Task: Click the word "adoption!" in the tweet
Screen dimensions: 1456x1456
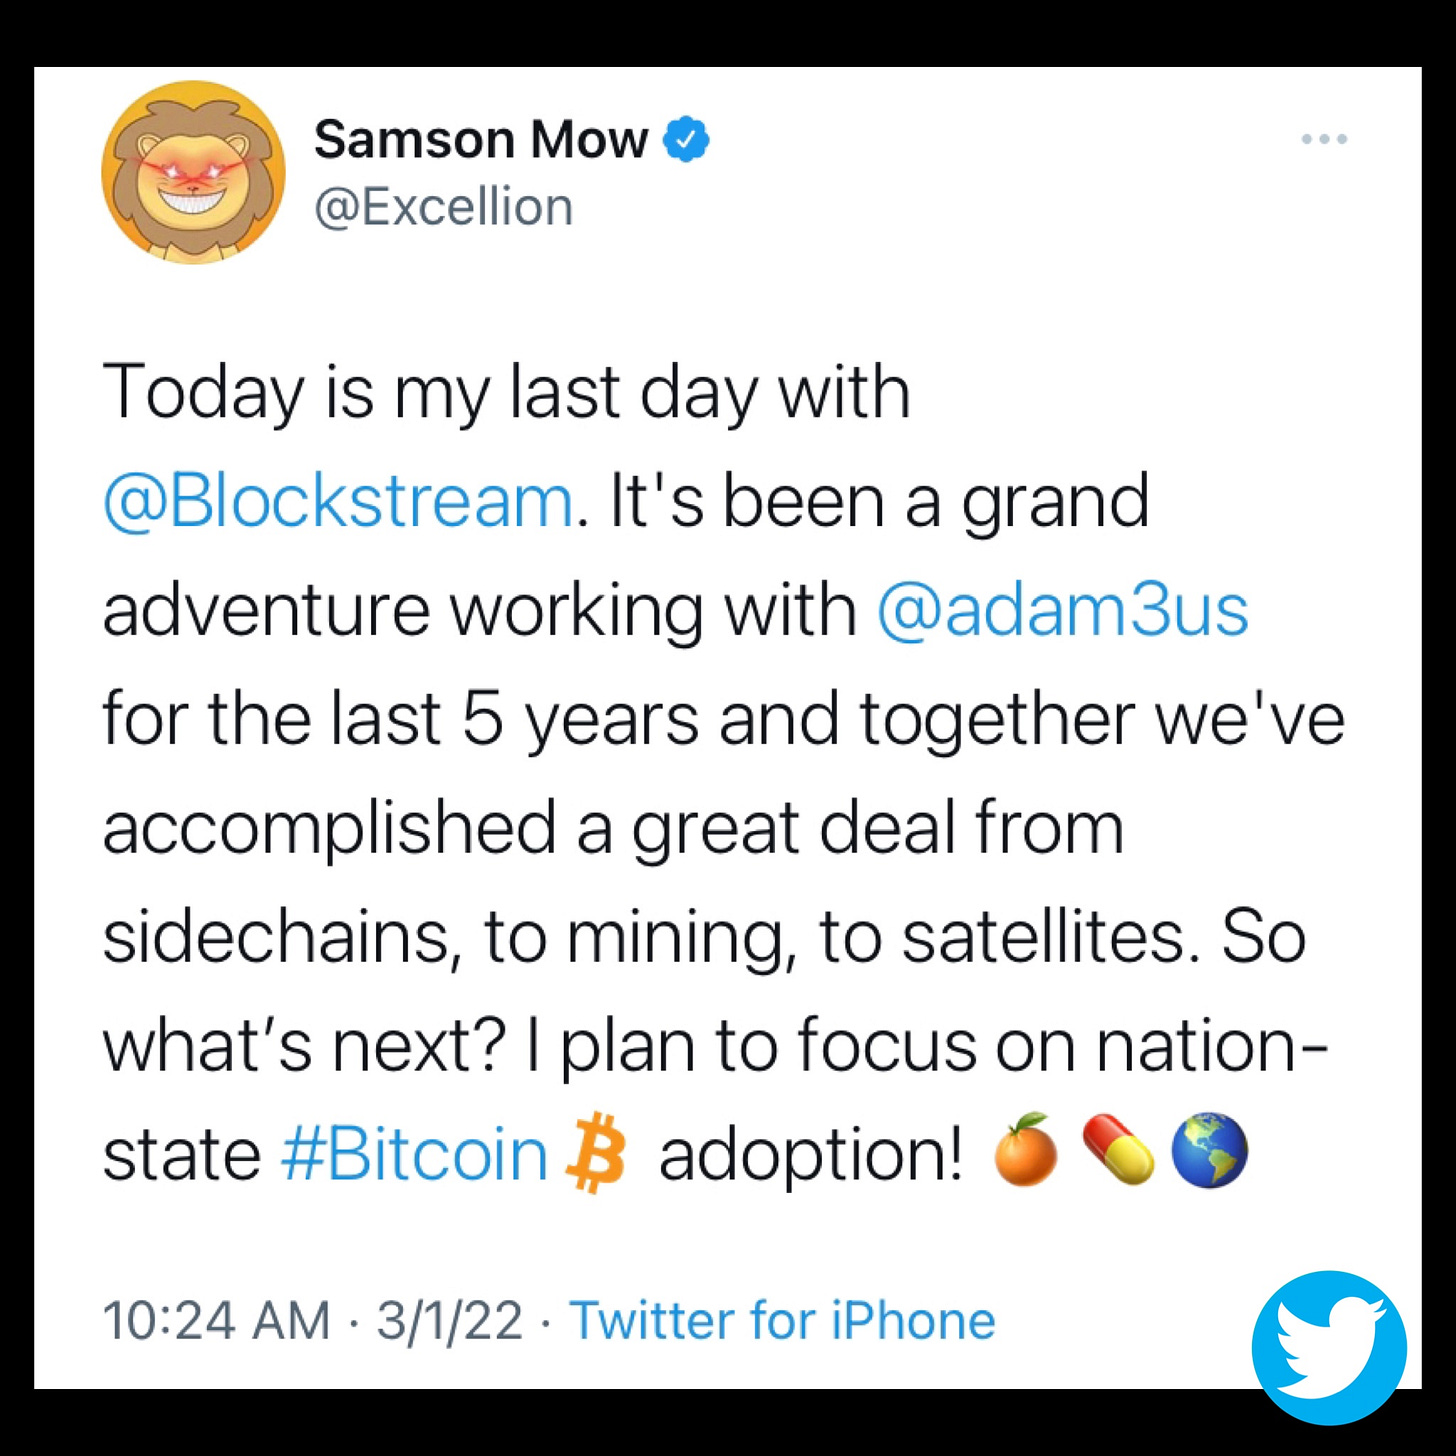Action: point(811,1154)
